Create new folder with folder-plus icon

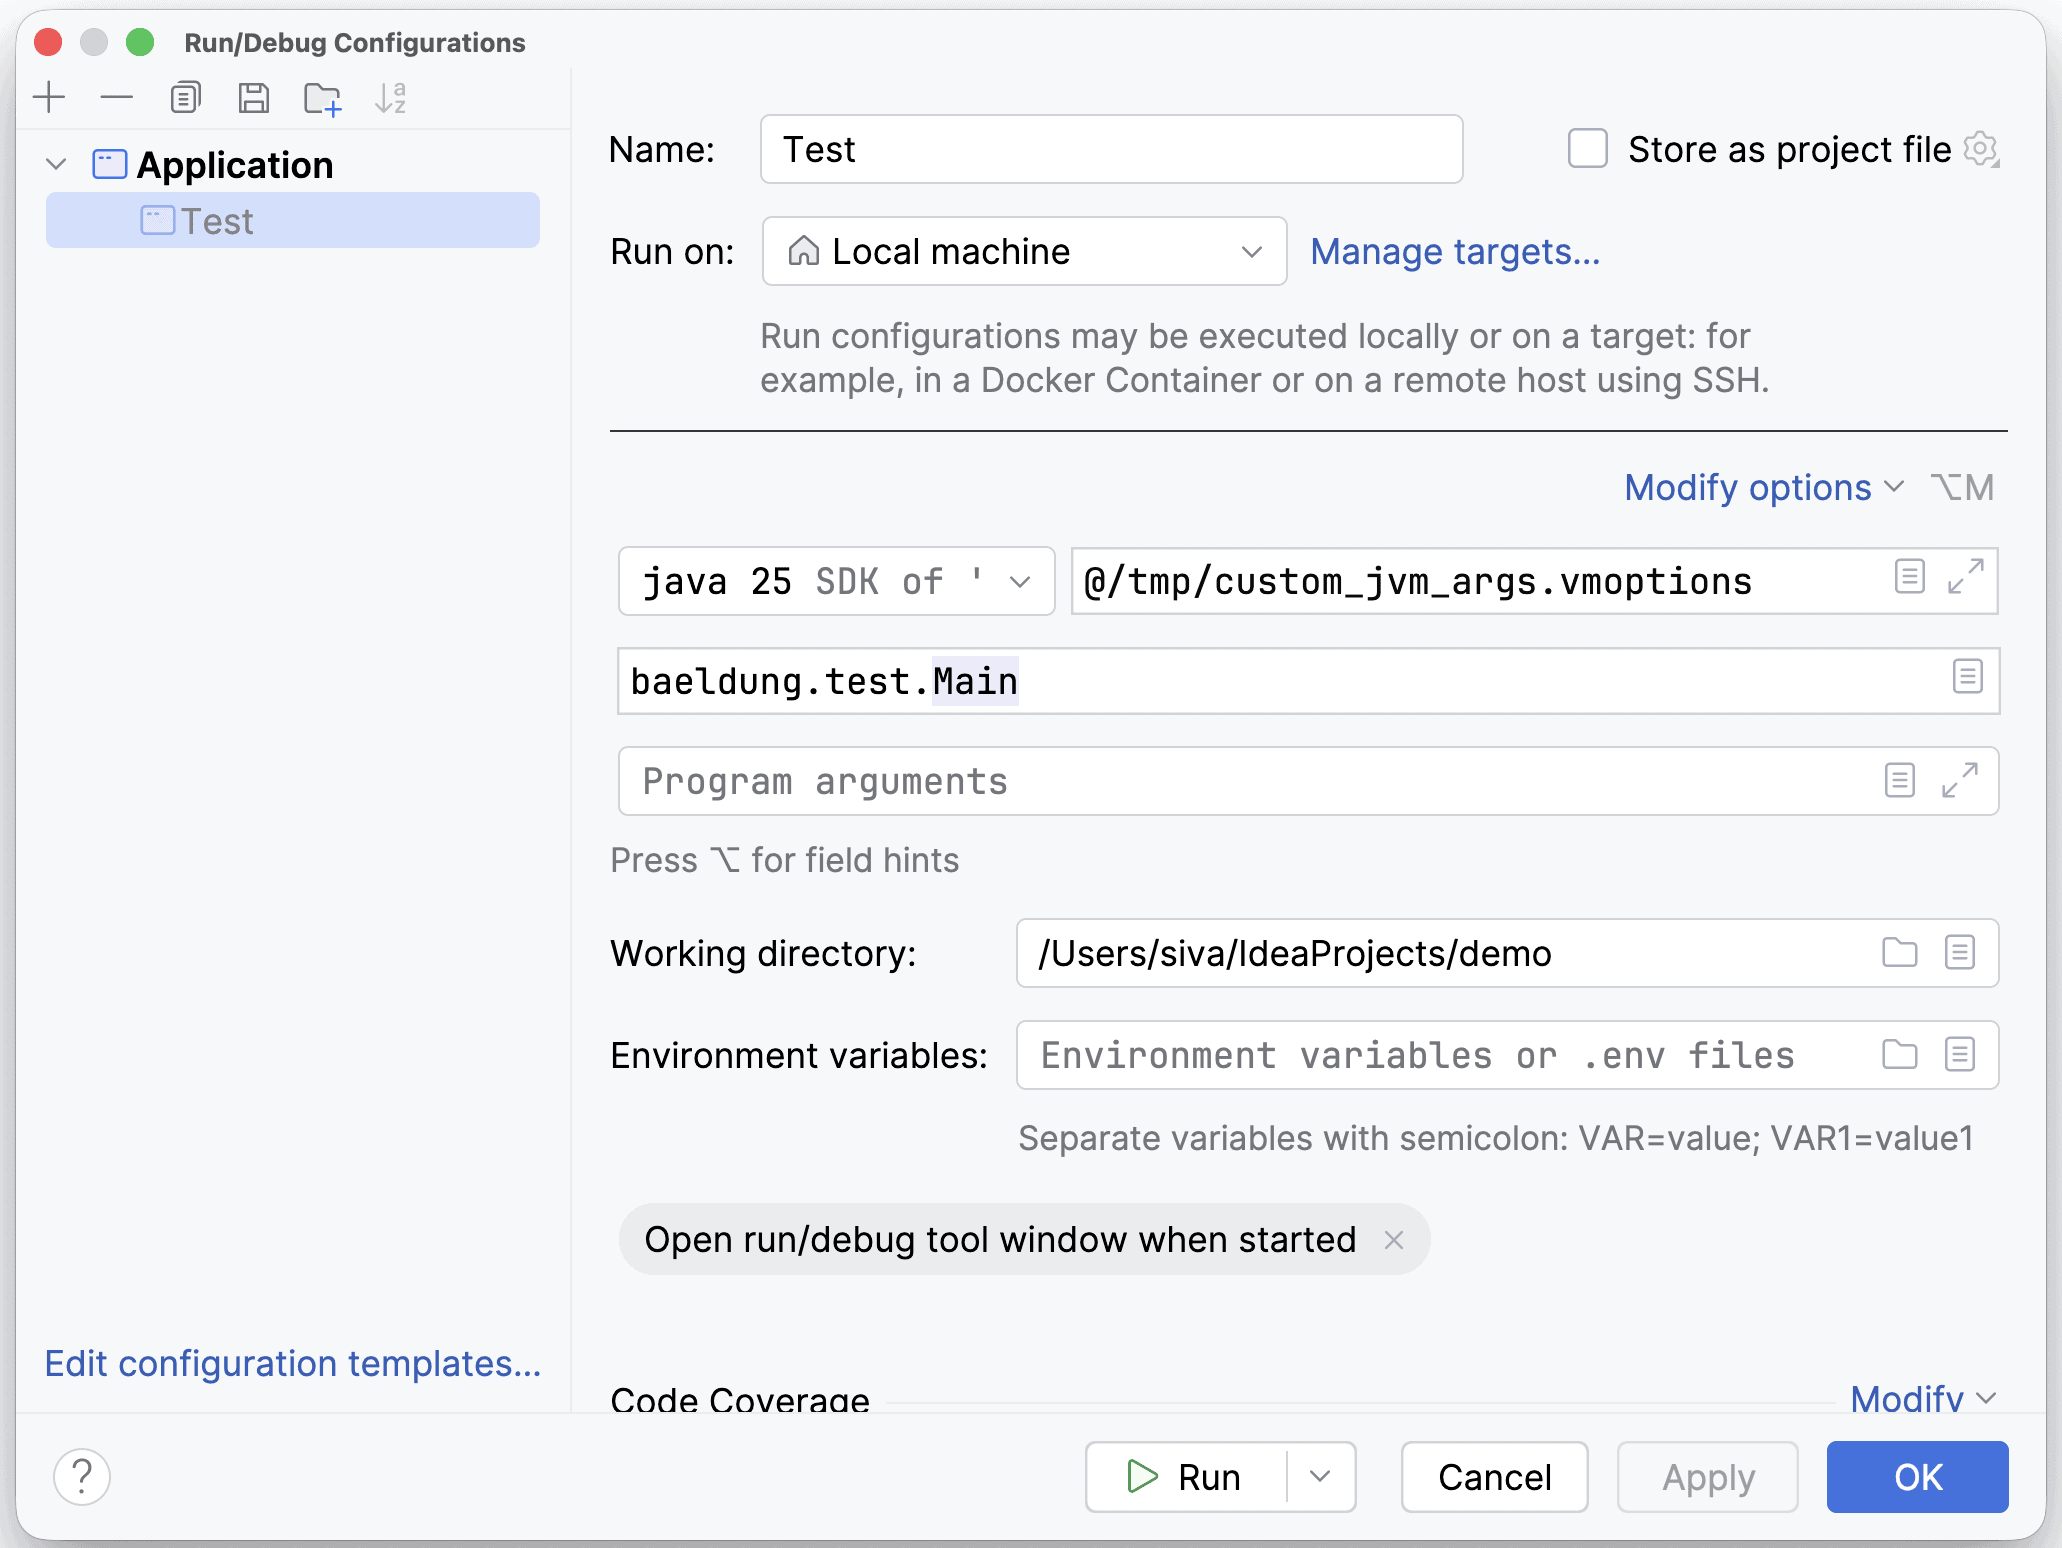pos(322,98)
